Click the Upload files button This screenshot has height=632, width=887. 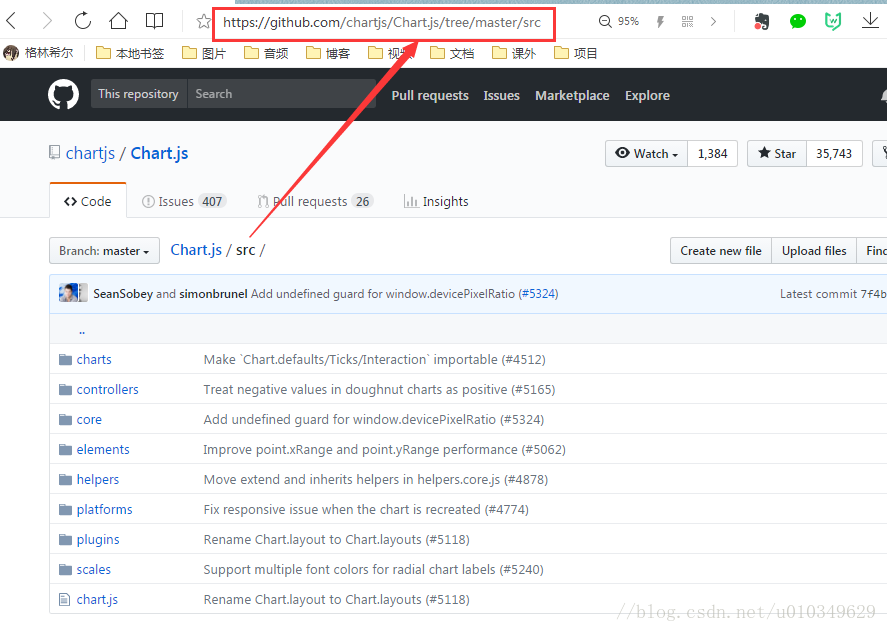tap(814, 251)
